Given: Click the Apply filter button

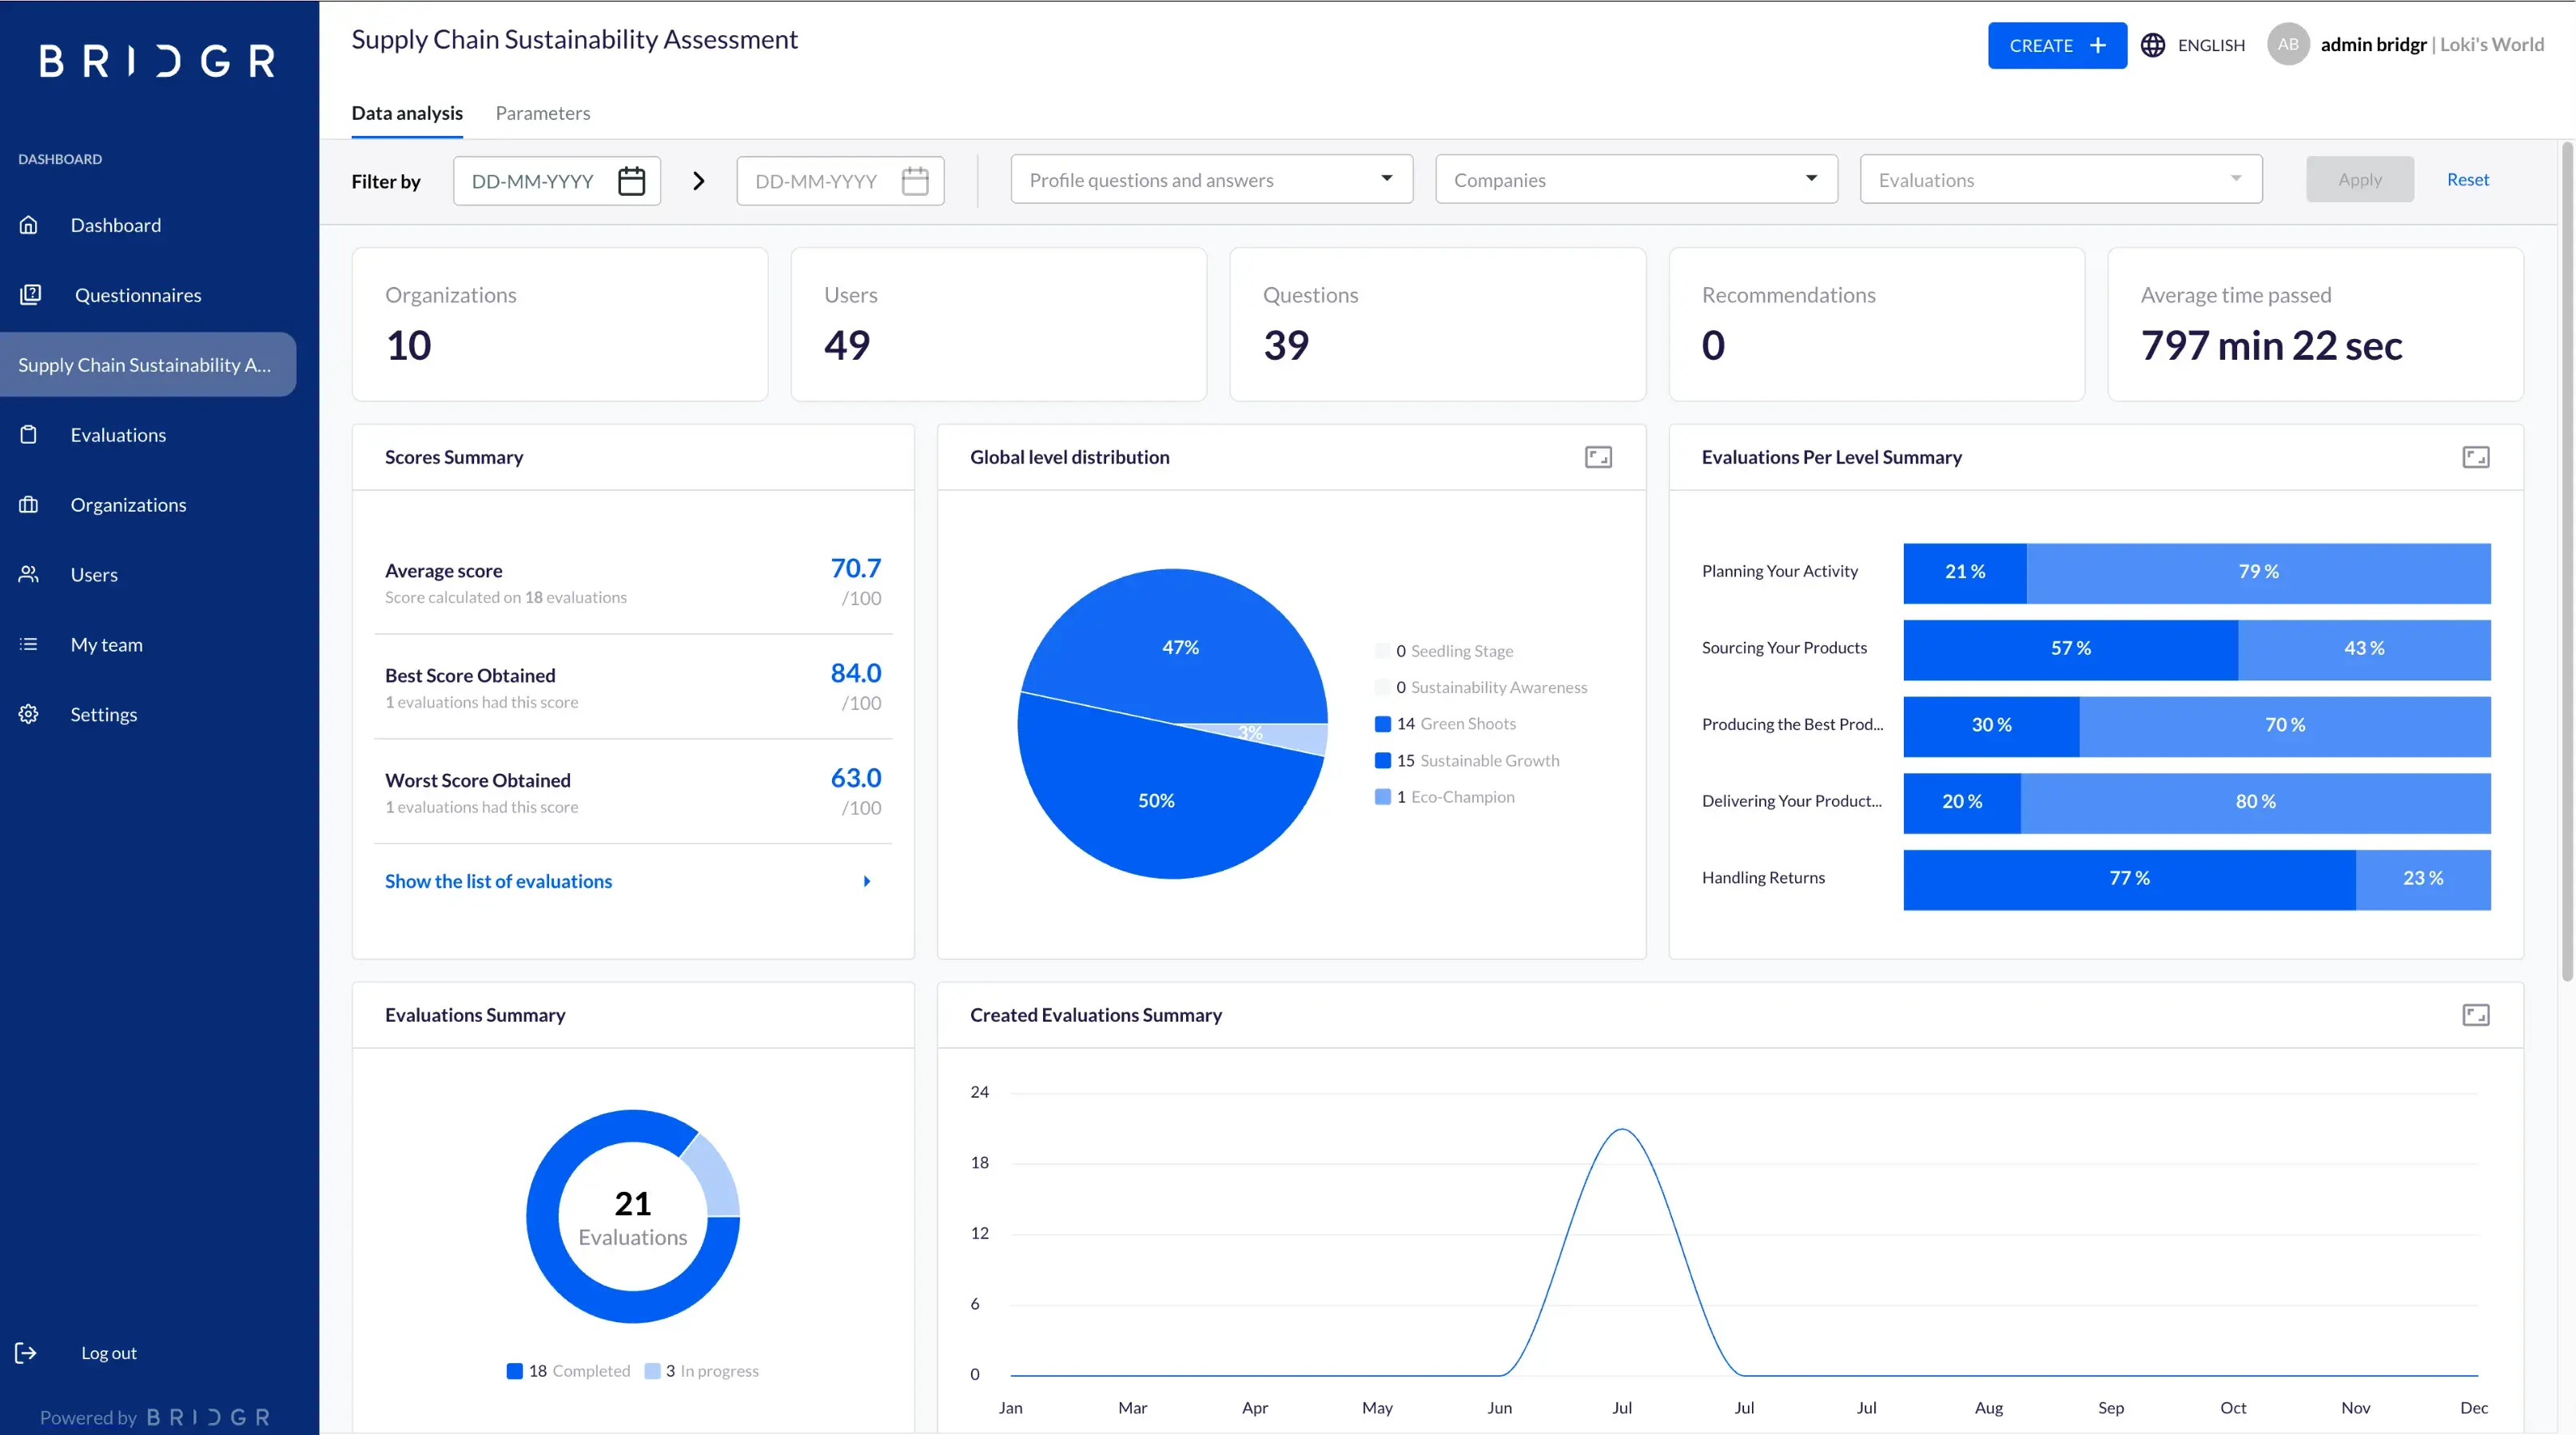Looking at the screenshot, I should point(2360,180).
